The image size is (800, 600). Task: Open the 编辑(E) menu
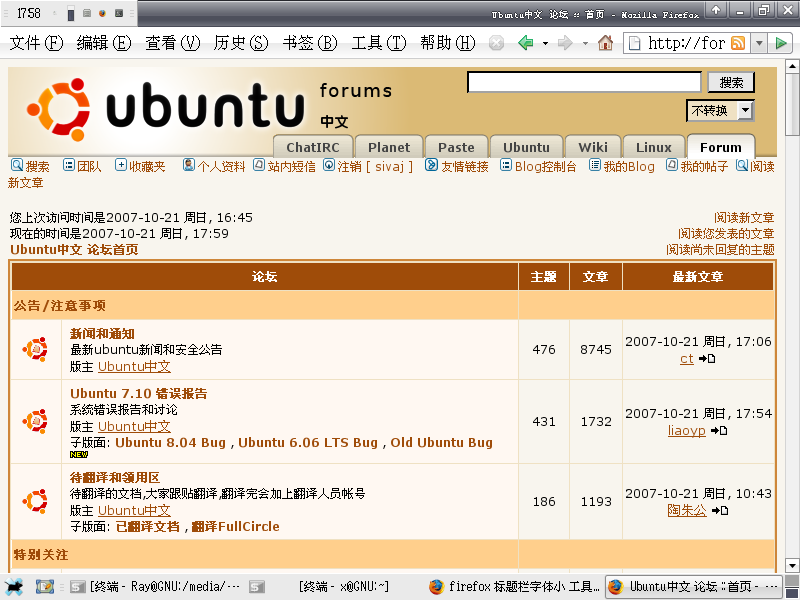(104, 43)
